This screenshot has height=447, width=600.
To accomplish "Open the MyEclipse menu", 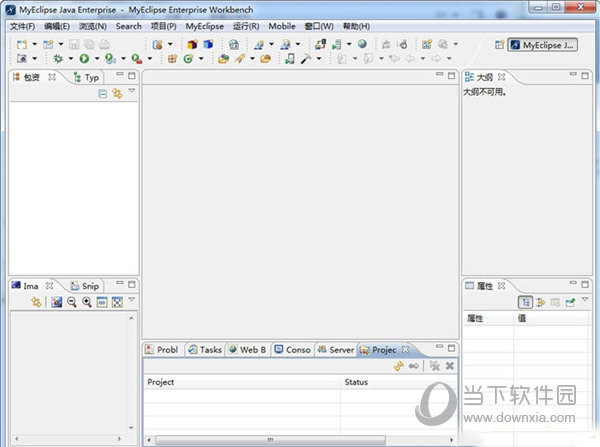I will (x=204, y=26).
